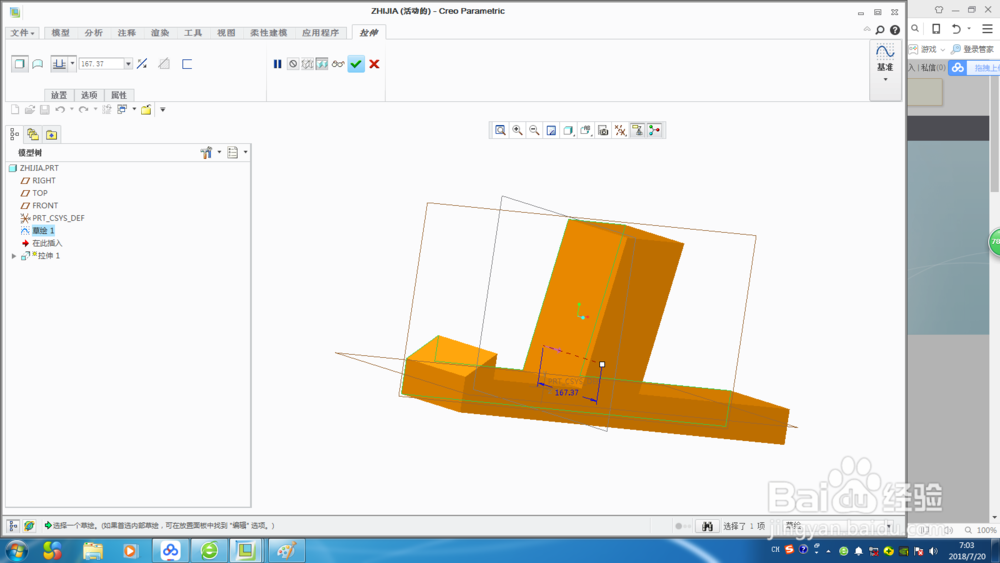Screen dimensions: 1000x563
Task: Toggle spin center display icon
Action: coord(654,130)
